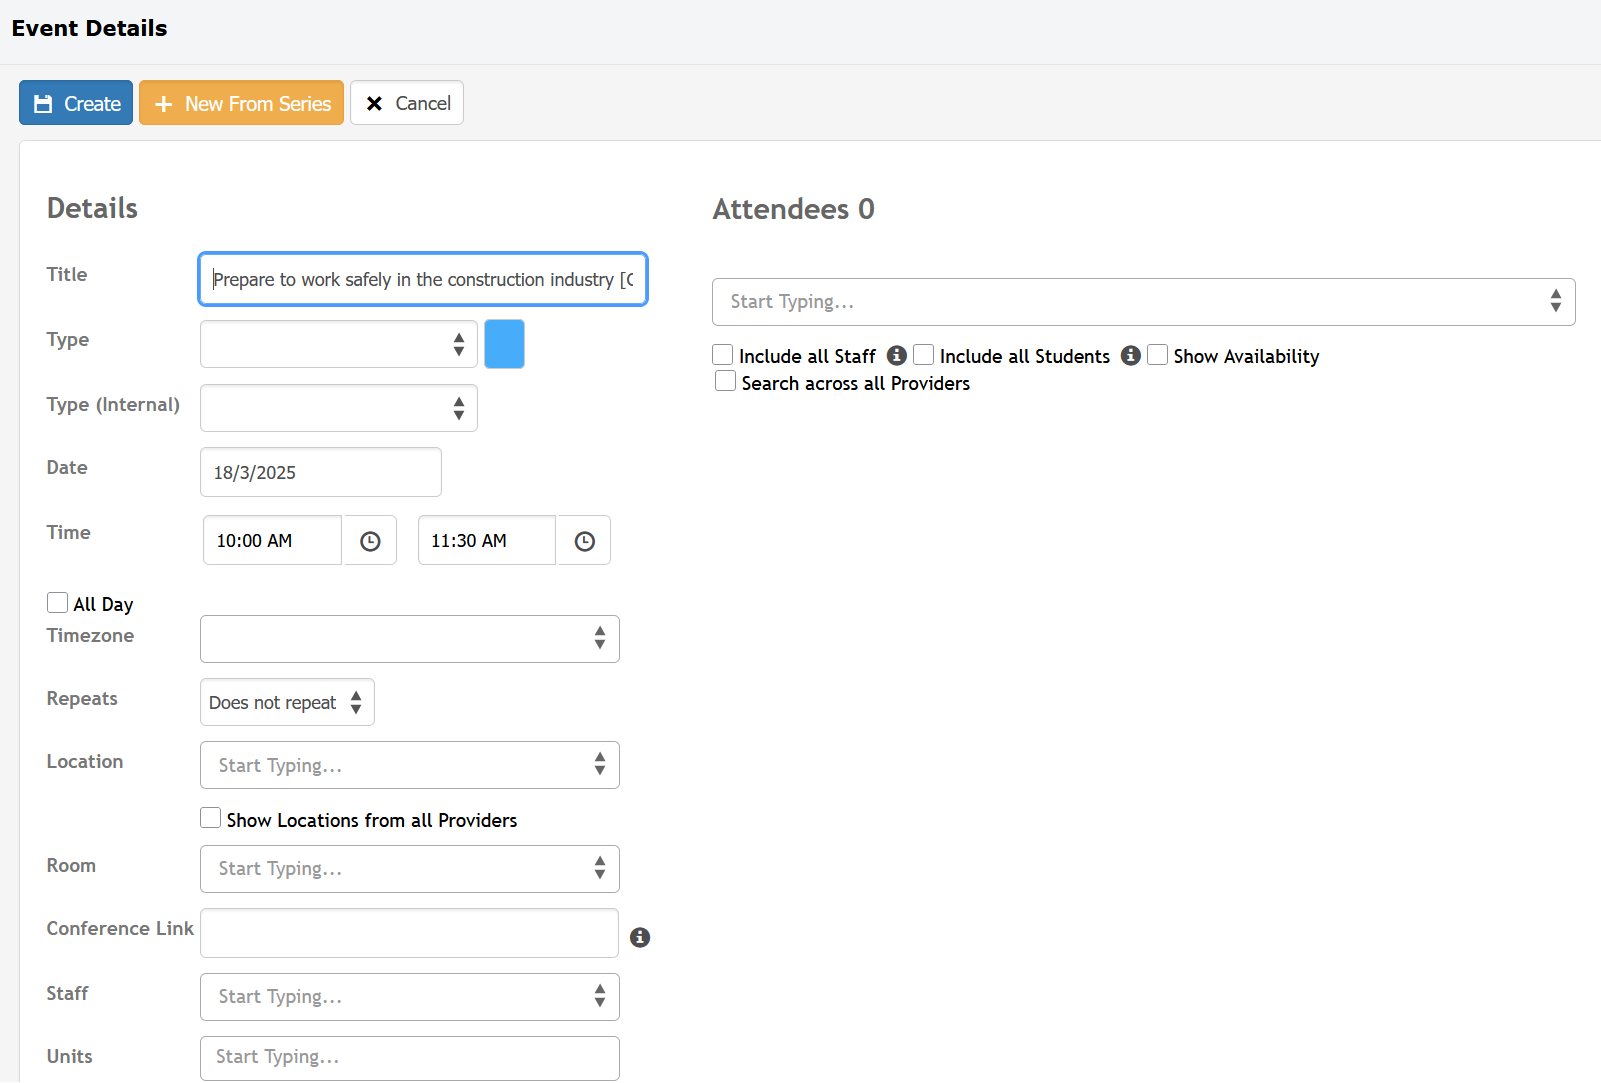The image size is (1601, 1083).
Task: Click the start time clock icon
Action: 370,541
